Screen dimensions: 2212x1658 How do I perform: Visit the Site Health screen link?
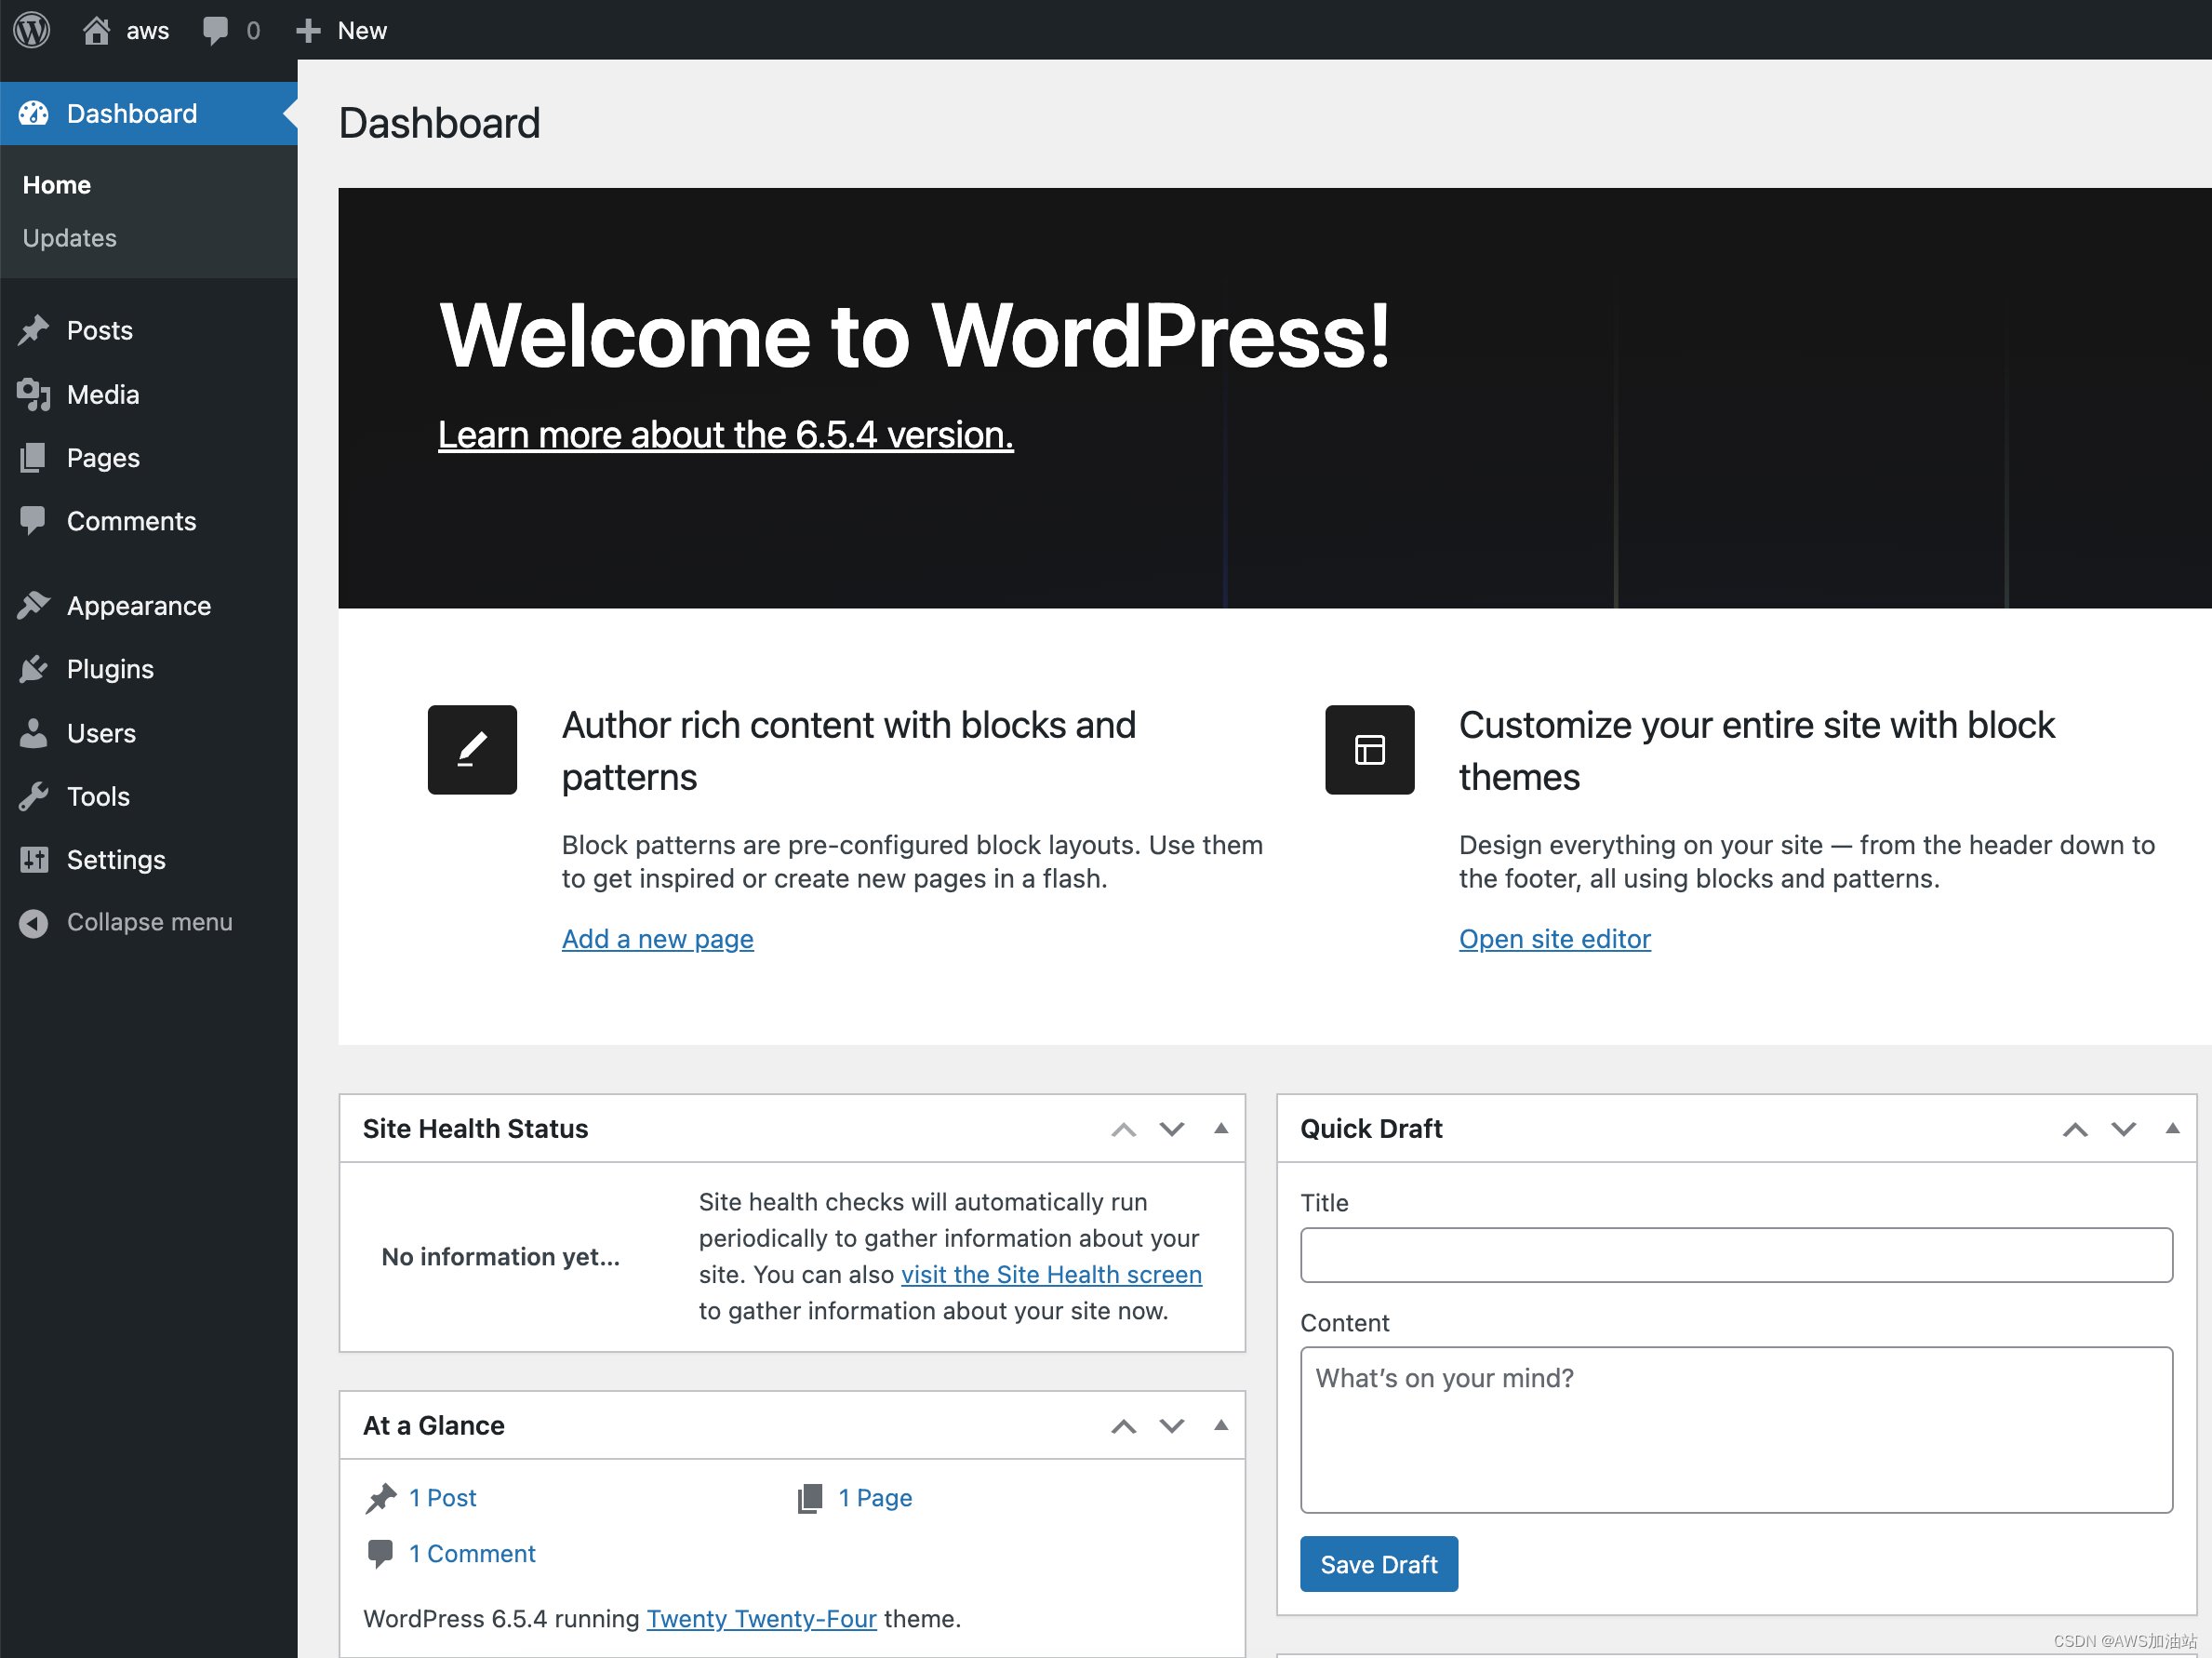1051,1274
